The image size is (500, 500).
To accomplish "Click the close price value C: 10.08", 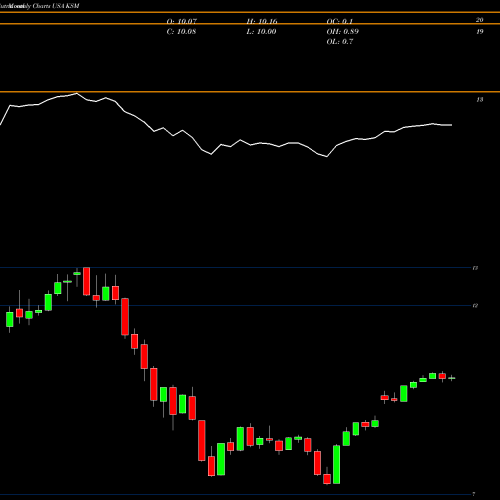I will pos(181,32).
